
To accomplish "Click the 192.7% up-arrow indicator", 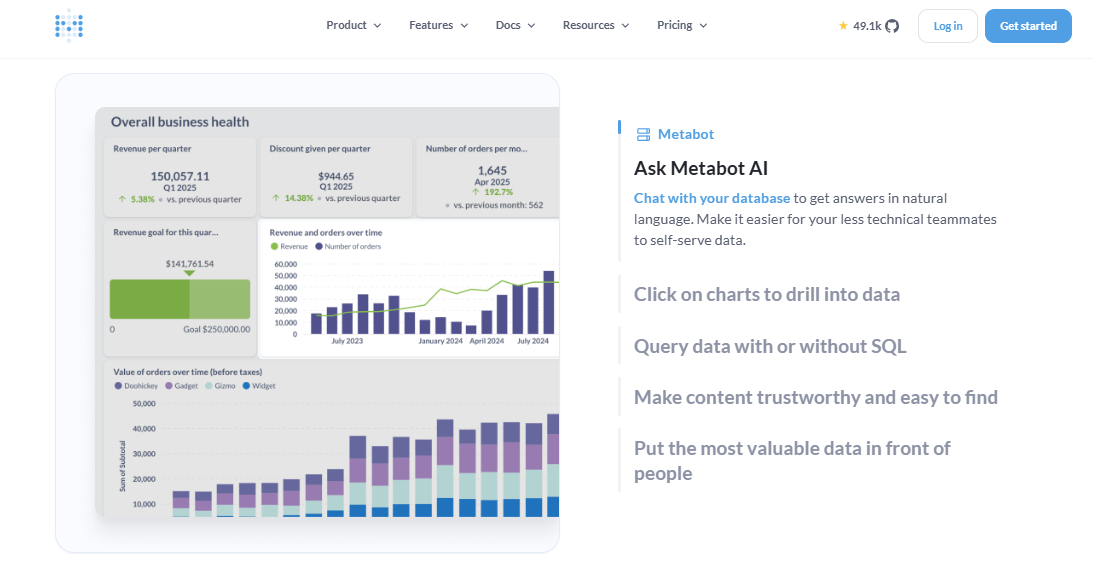I will click(x=476, y=192).
